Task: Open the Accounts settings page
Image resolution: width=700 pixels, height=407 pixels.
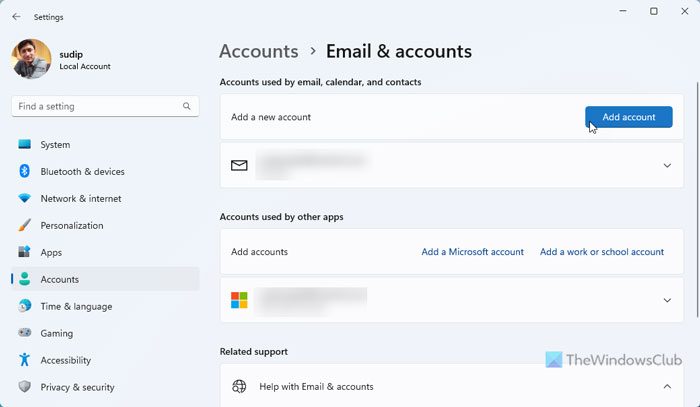Action: (59, 280)
